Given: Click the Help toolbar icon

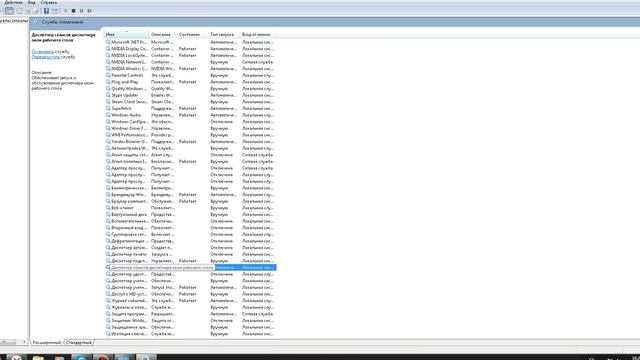Looking at the screenshot, I should point(46,11).
